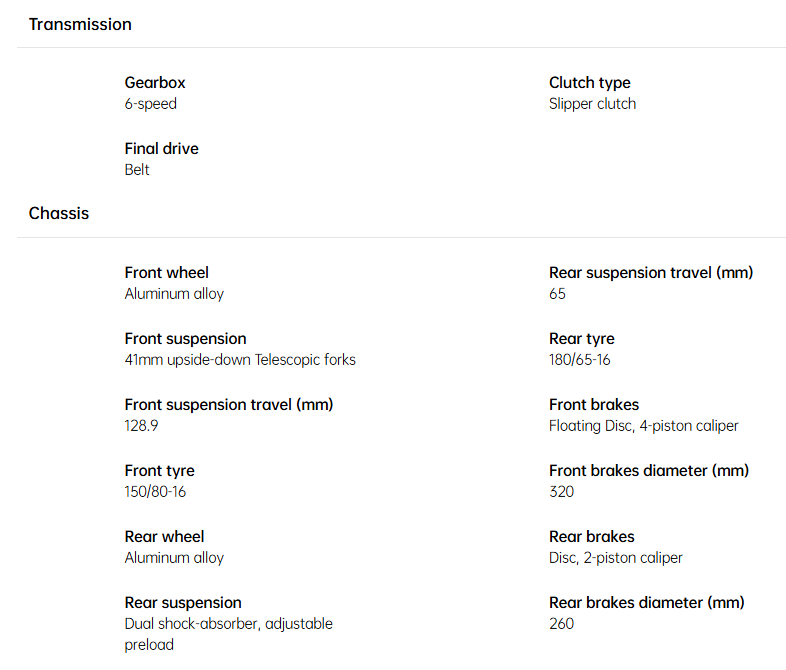Screen dimensions: 786x670
Task: Select the 180/65-16 rear tyre value
Action: tap(579, 360)
